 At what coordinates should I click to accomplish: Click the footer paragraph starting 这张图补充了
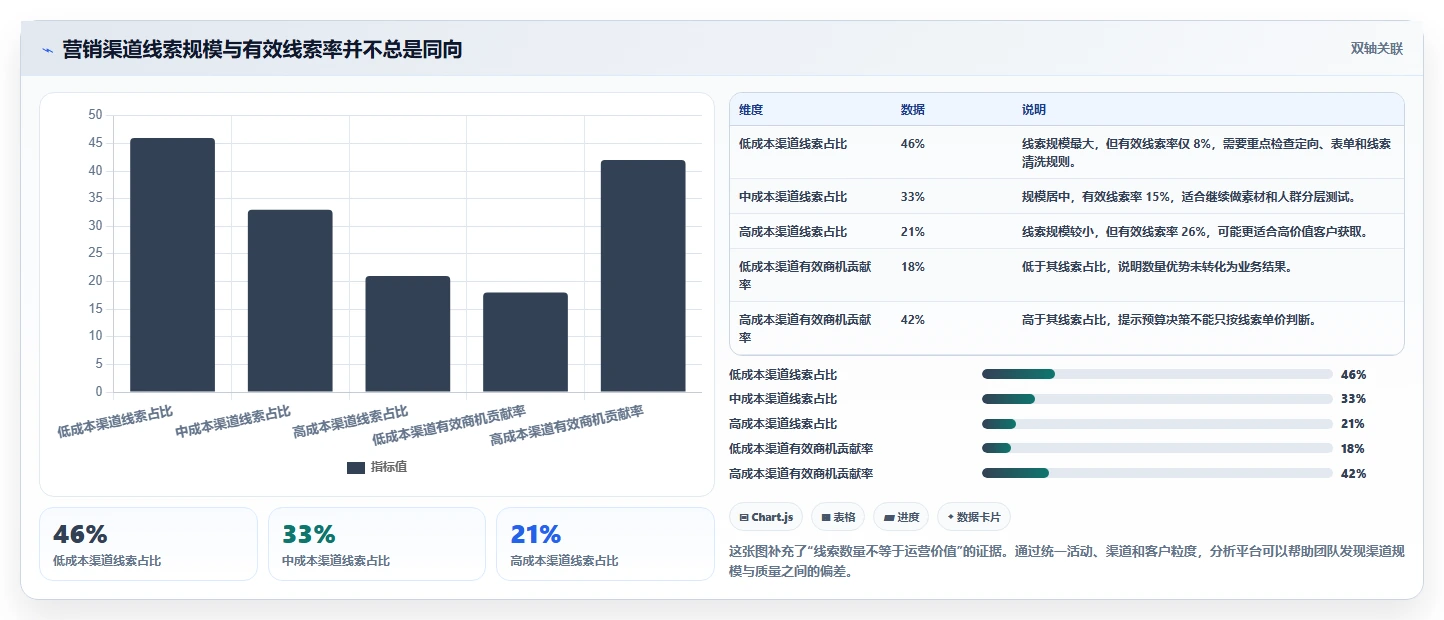point(1067,562)
